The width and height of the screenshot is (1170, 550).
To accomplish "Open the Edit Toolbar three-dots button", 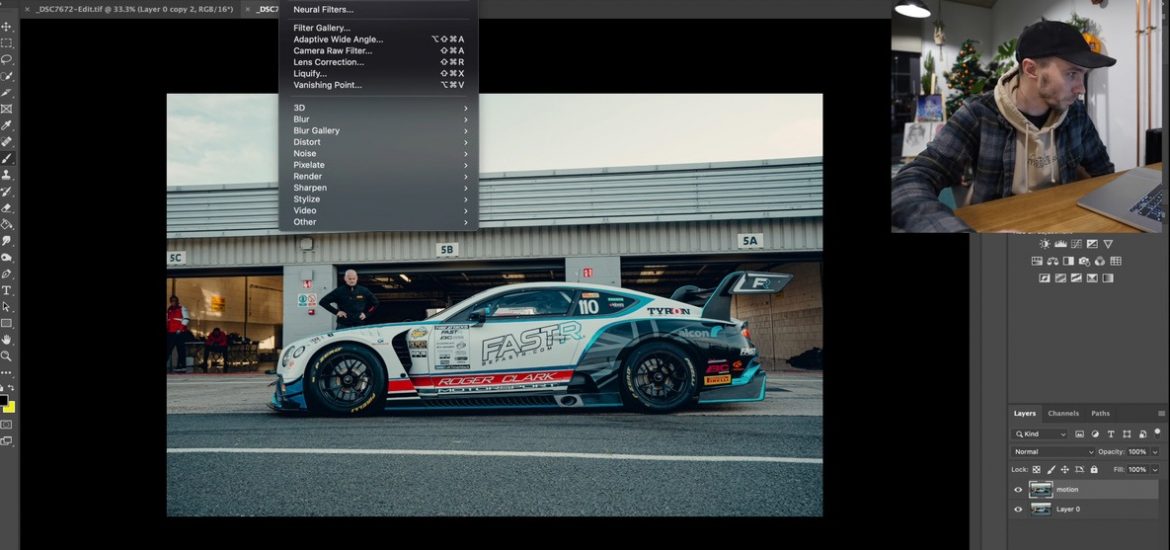I will [x=6, y=372].
